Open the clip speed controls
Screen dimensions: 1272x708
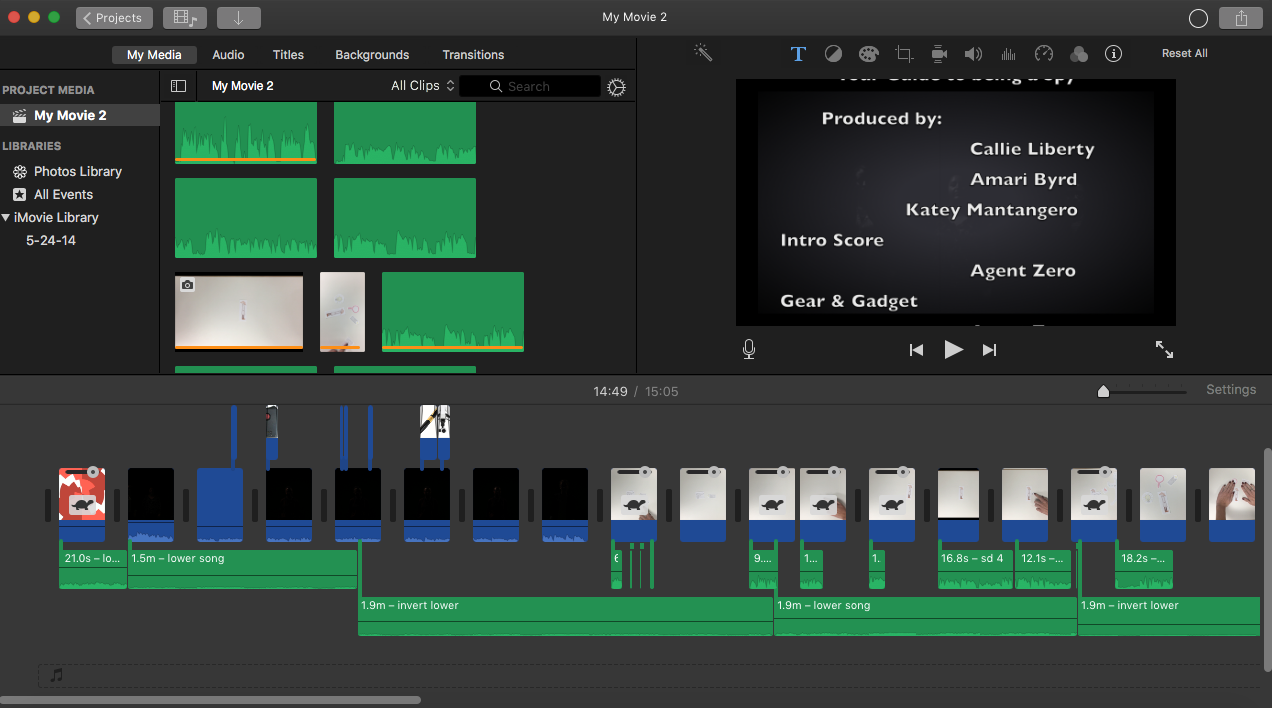point(1043,53)
